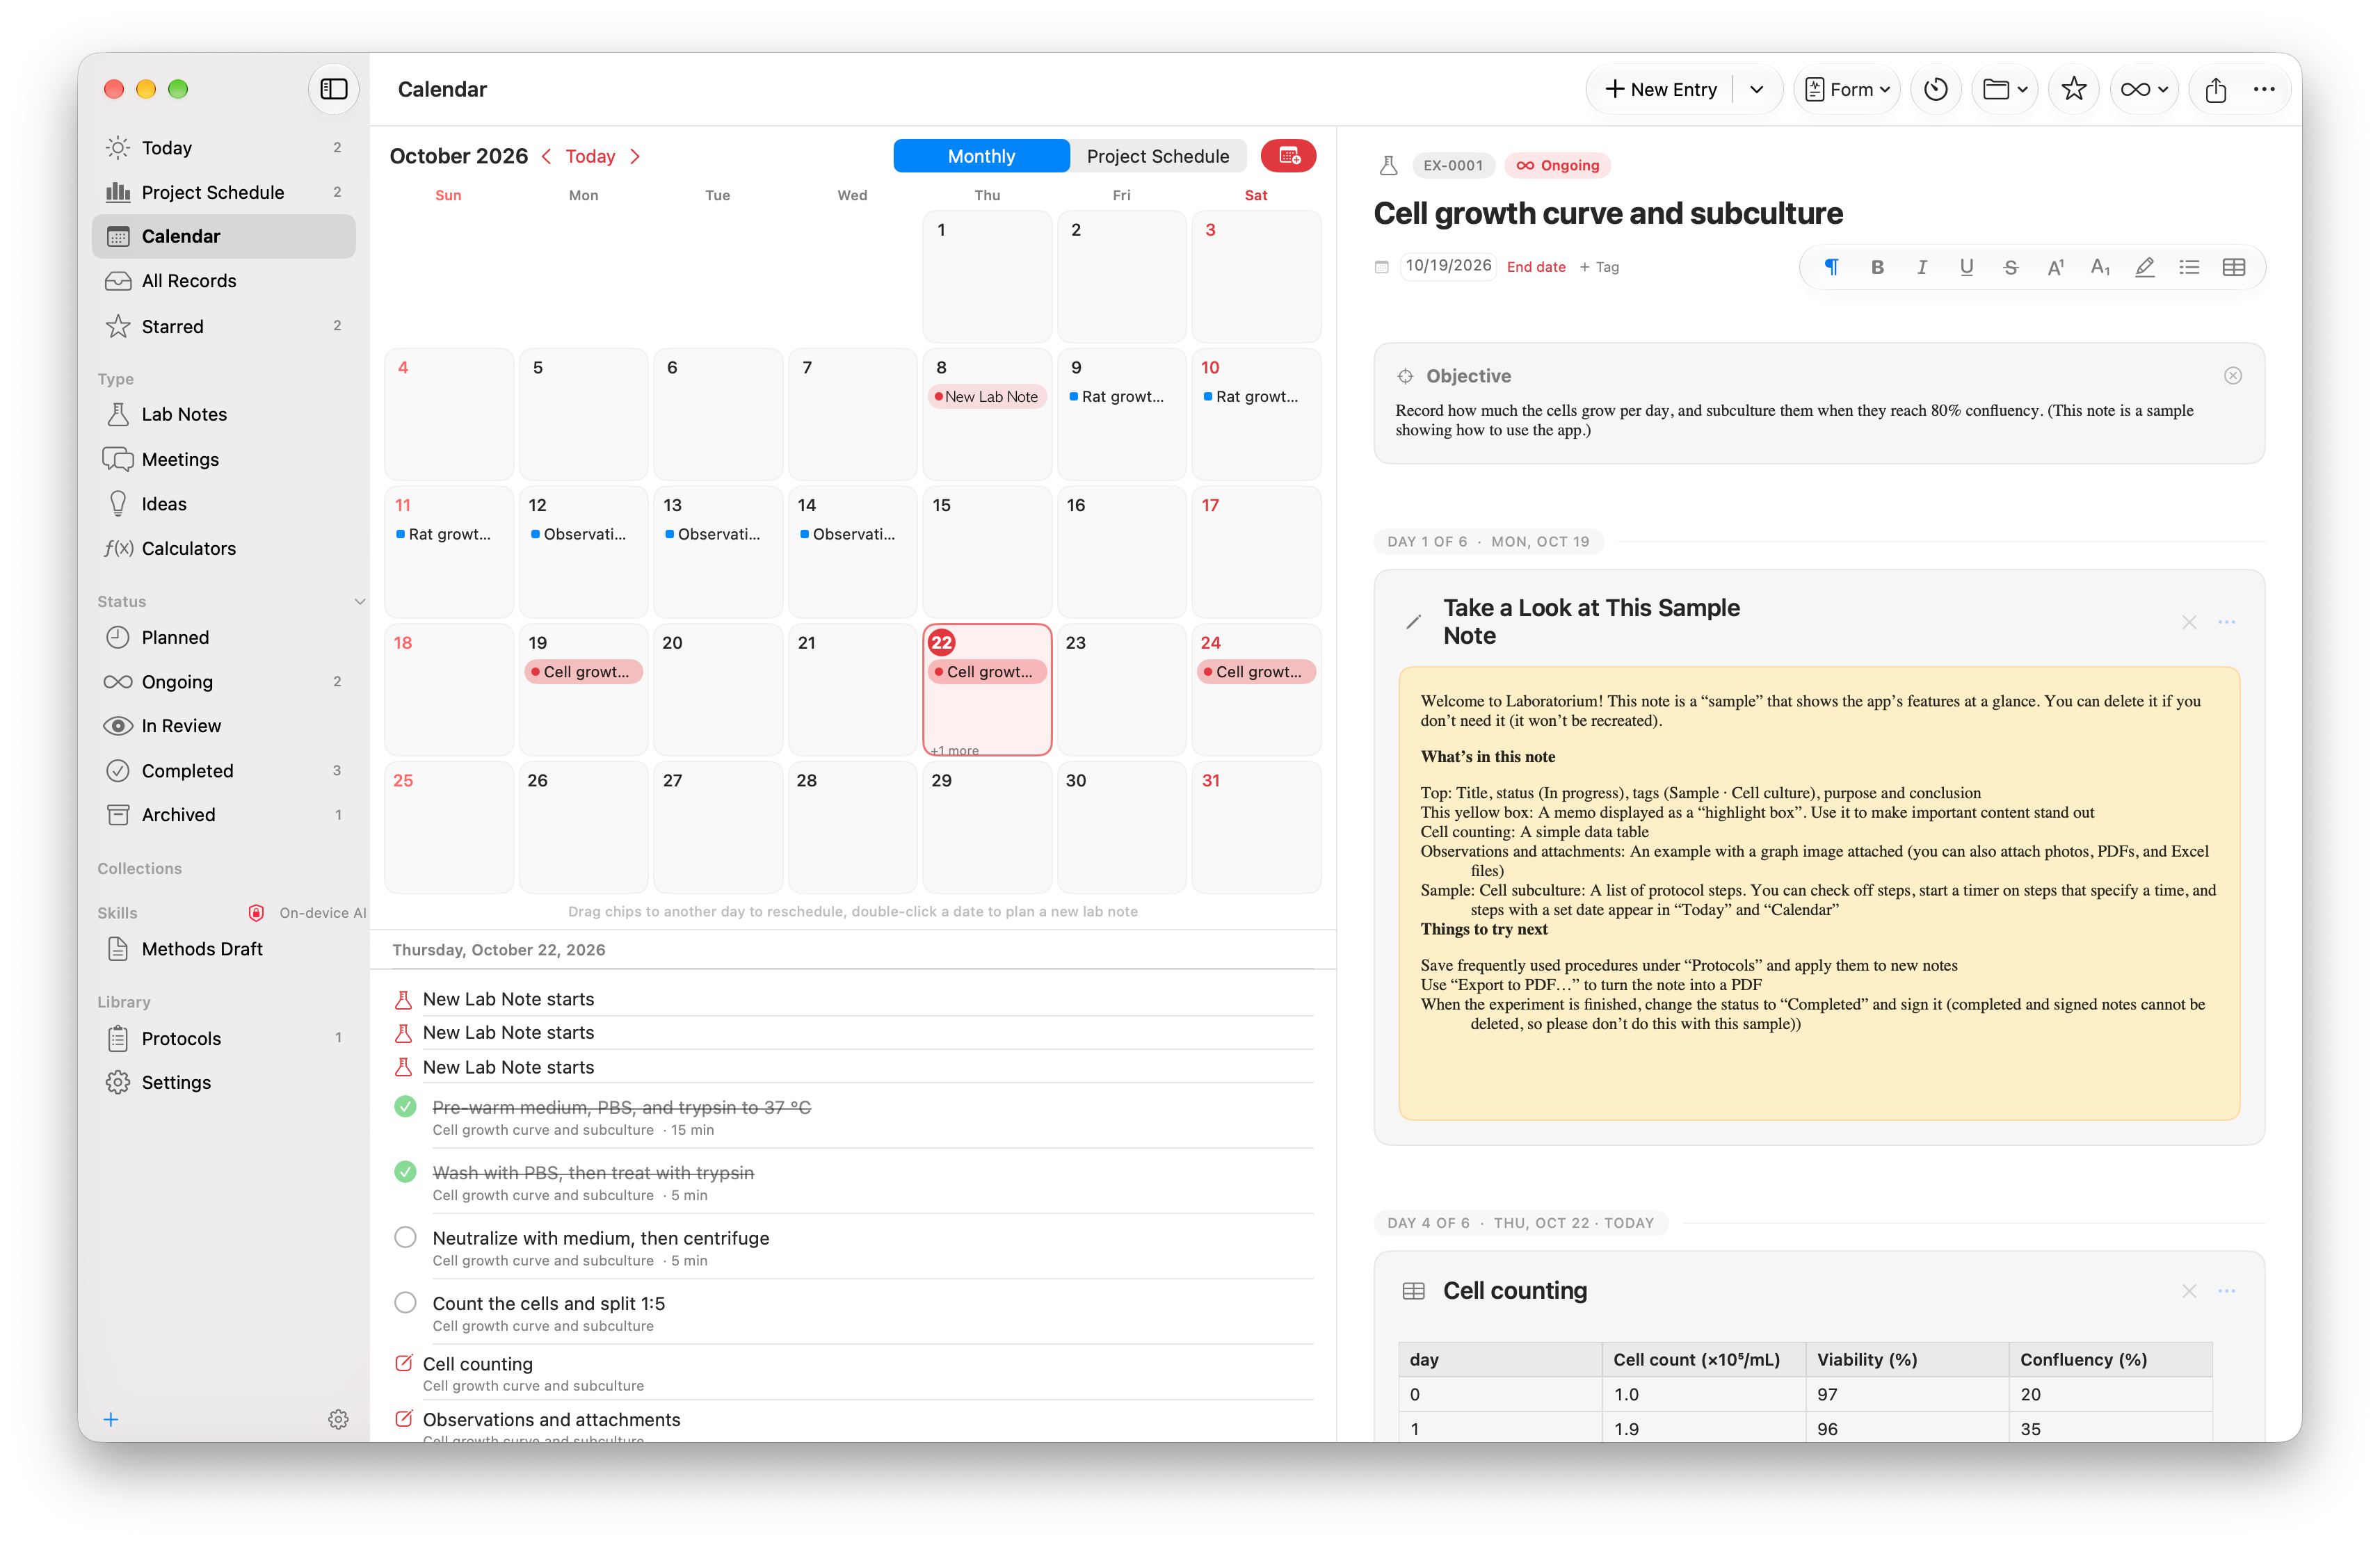Switch to Monthly calendar view
The image size is (2380, 1545).
click(x=981, y=156)
